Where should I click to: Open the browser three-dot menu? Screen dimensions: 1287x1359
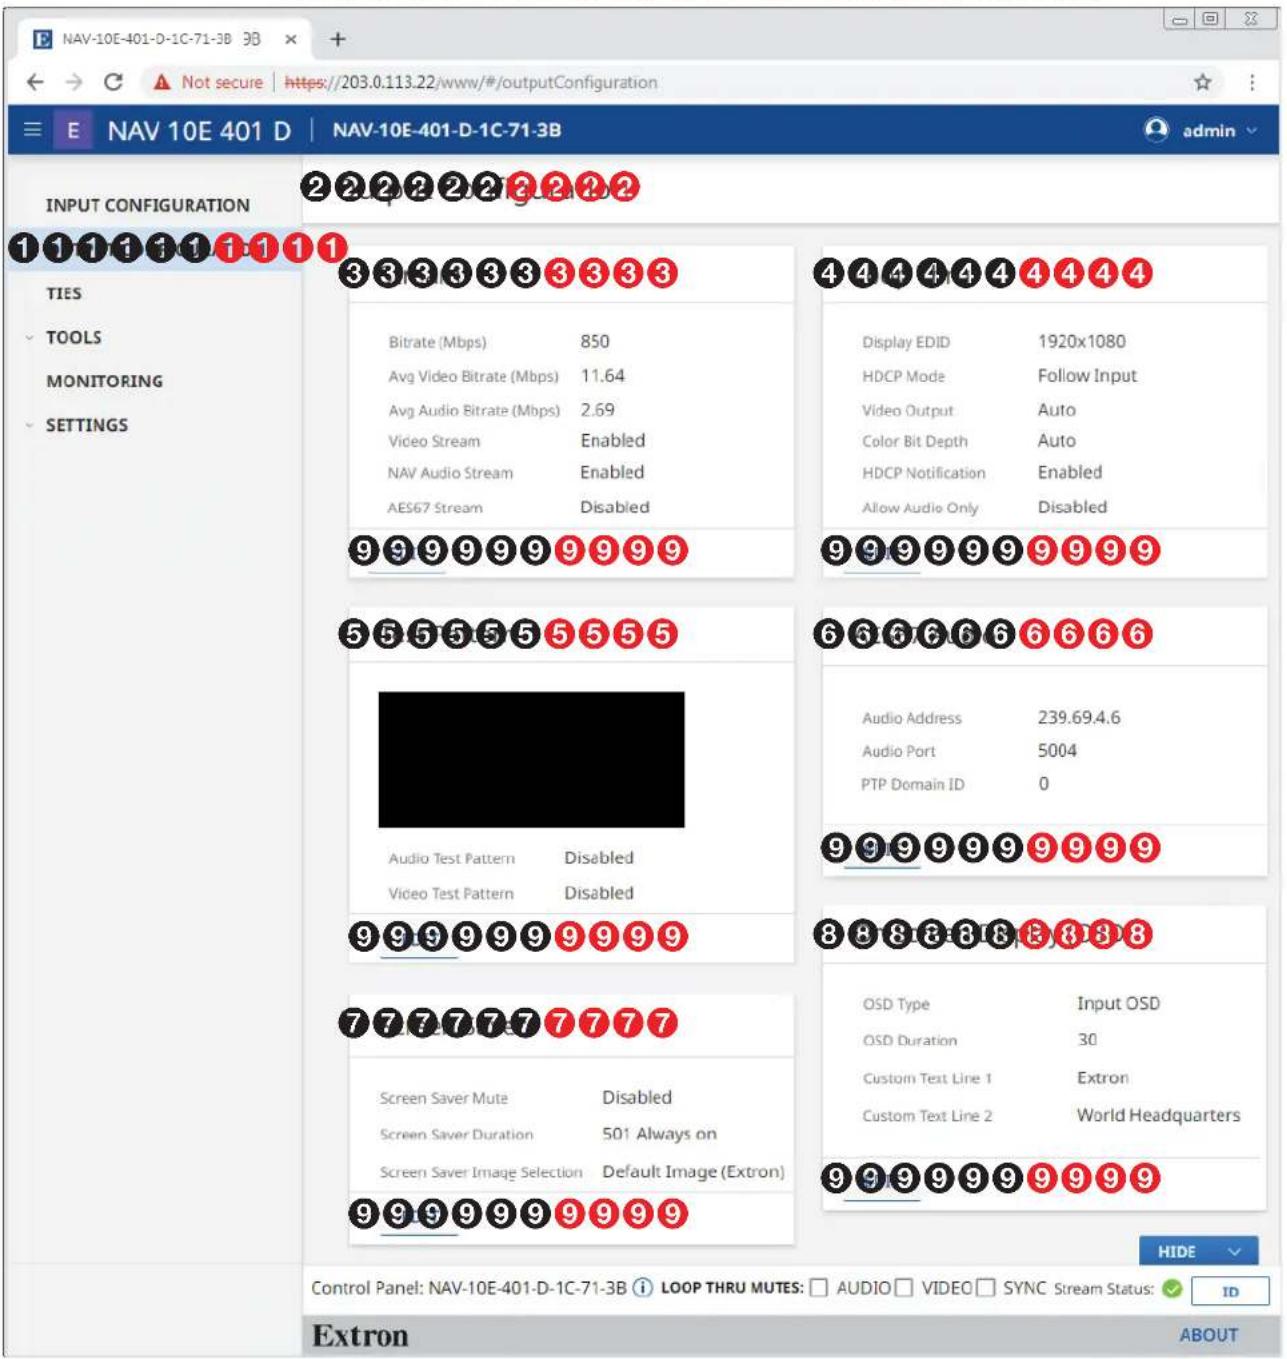1252,82
